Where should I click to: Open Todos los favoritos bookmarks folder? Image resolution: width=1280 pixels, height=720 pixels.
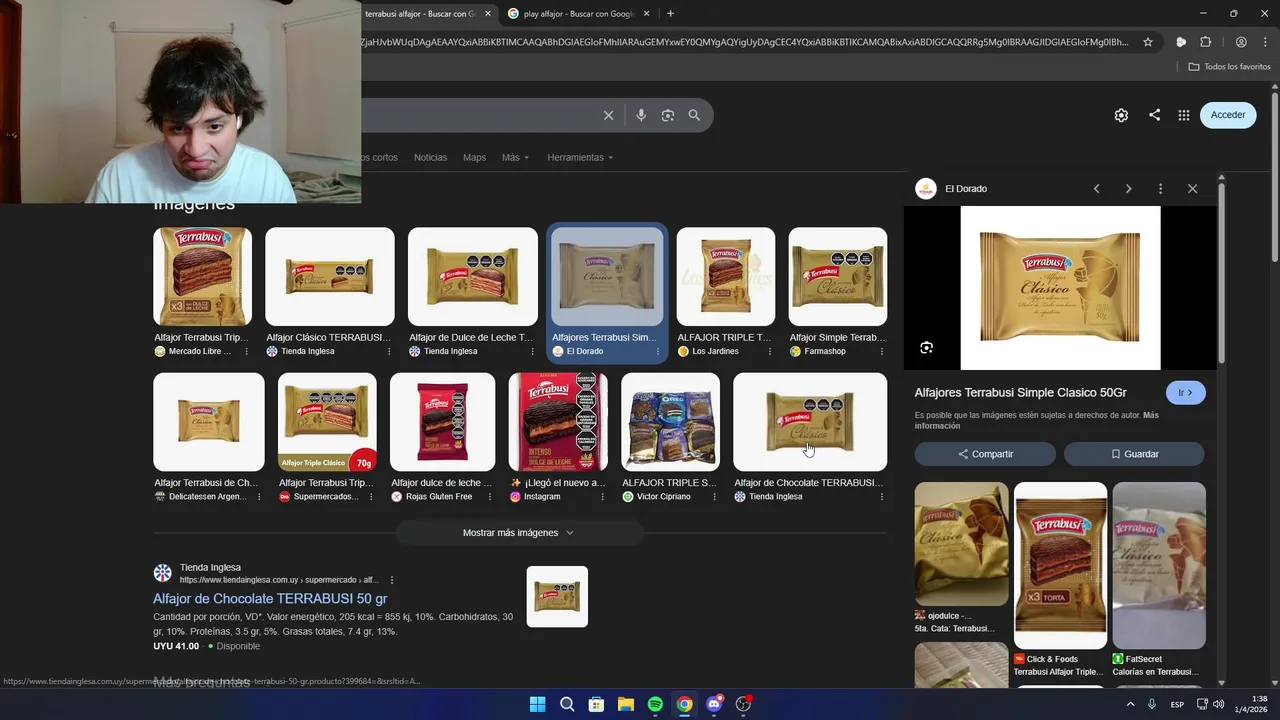(x=1229, y=66)
